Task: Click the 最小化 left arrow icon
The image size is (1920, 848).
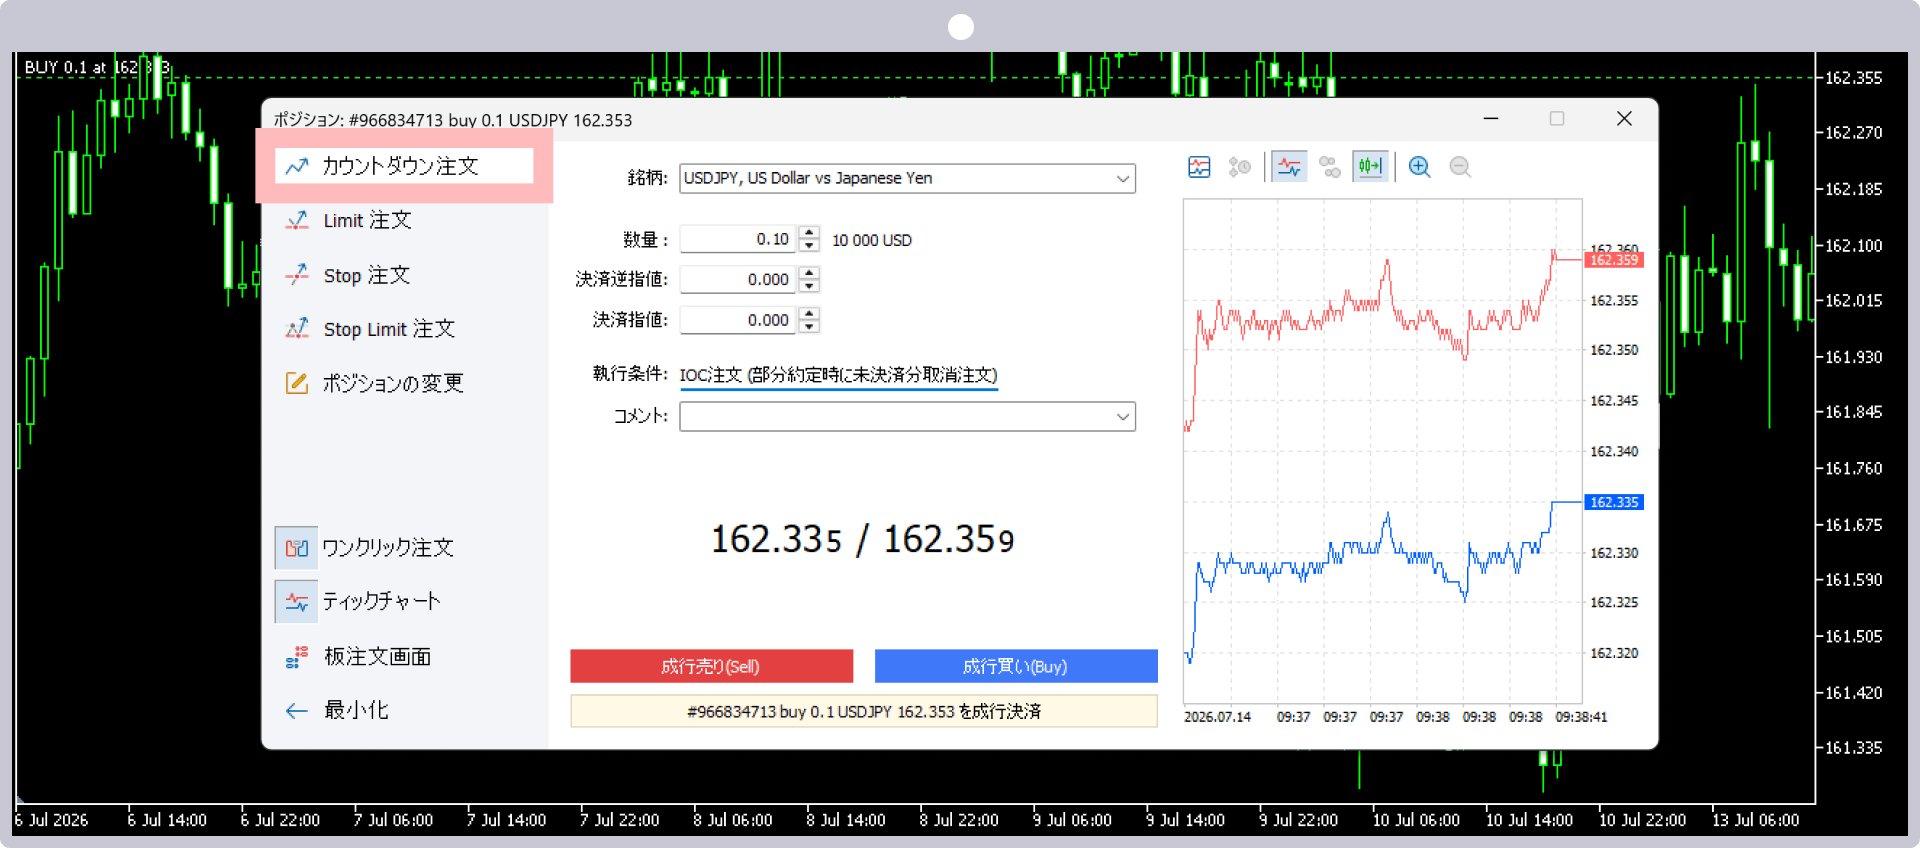Action: coord(296,711)
